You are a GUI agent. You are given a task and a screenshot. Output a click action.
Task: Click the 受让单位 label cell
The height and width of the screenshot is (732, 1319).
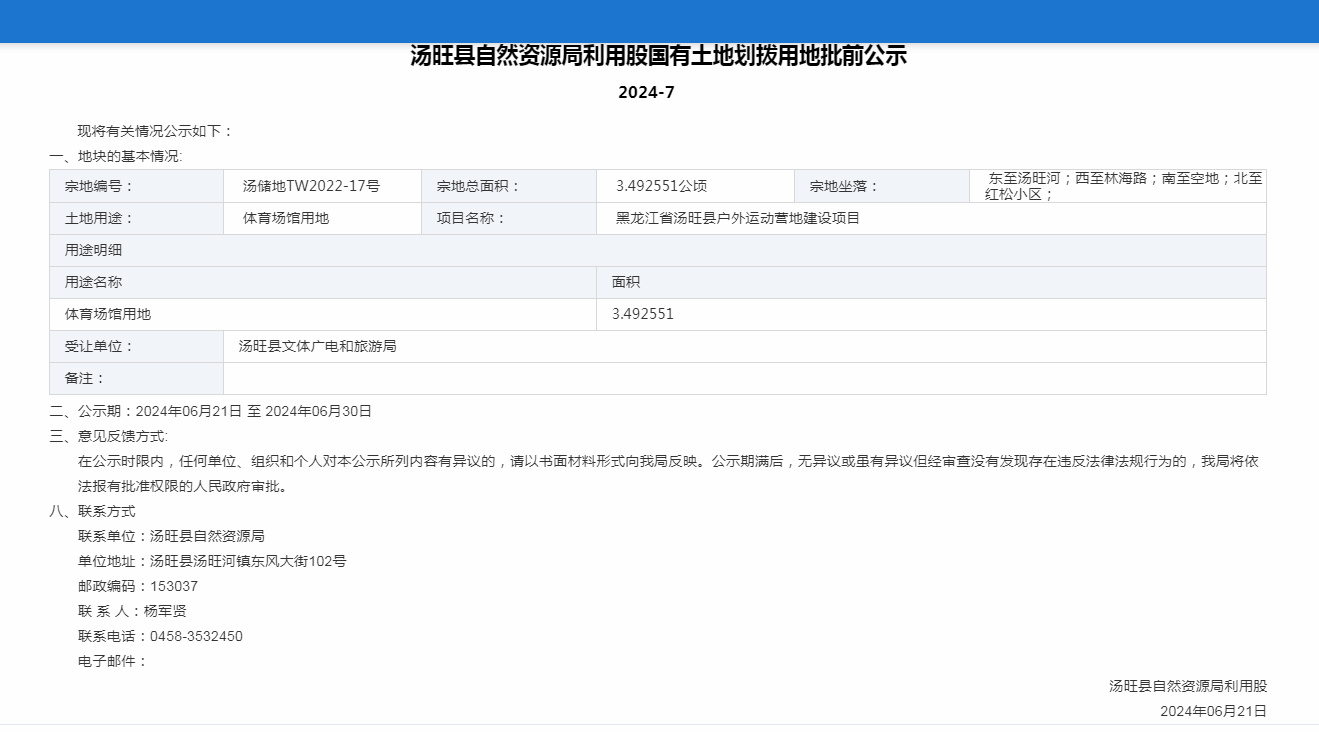coord(137,347)
